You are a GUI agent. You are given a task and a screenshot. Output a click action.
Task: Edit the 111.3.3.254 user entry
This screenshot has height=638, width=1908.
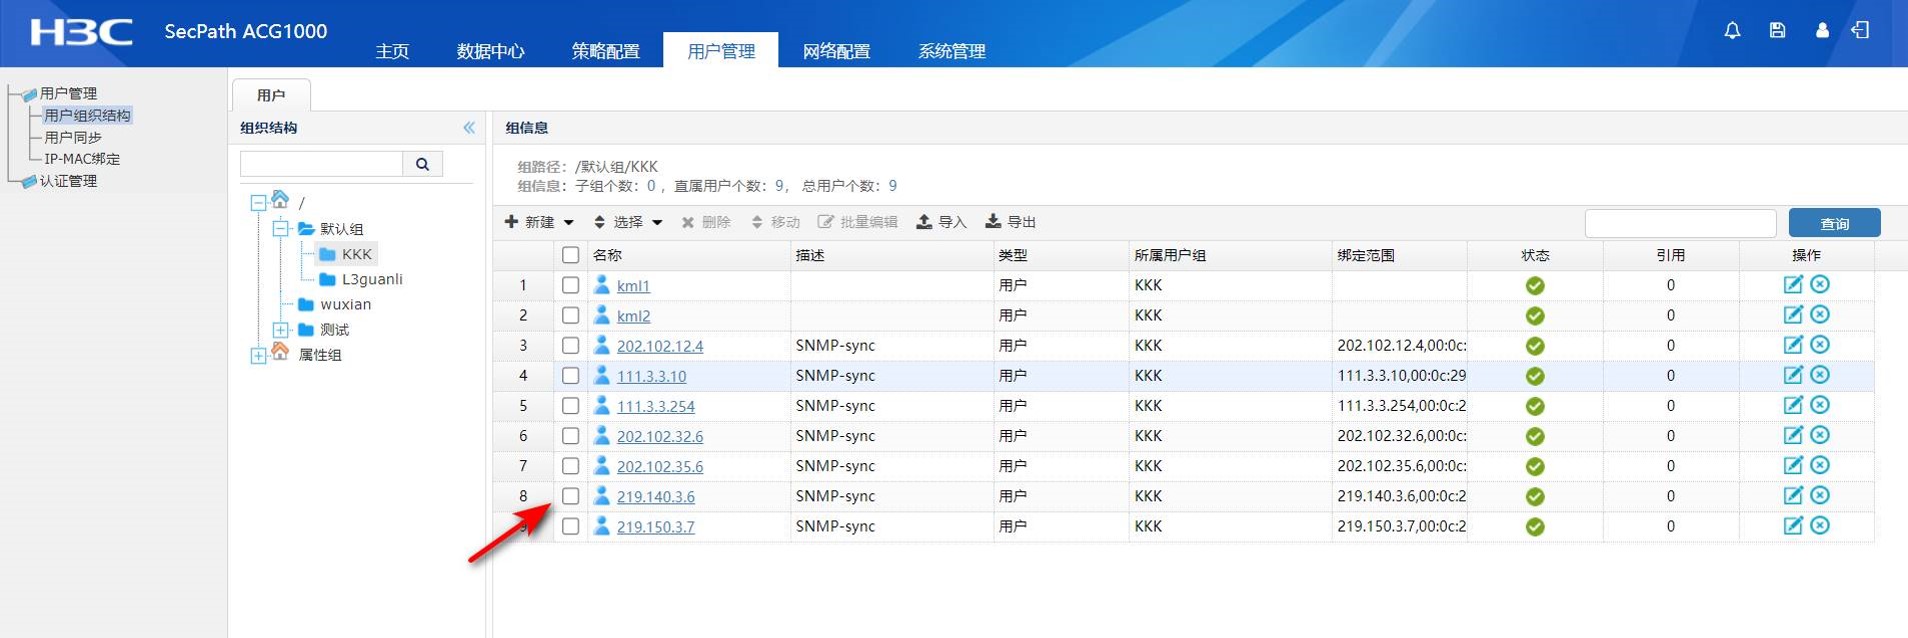(1793, 405)
